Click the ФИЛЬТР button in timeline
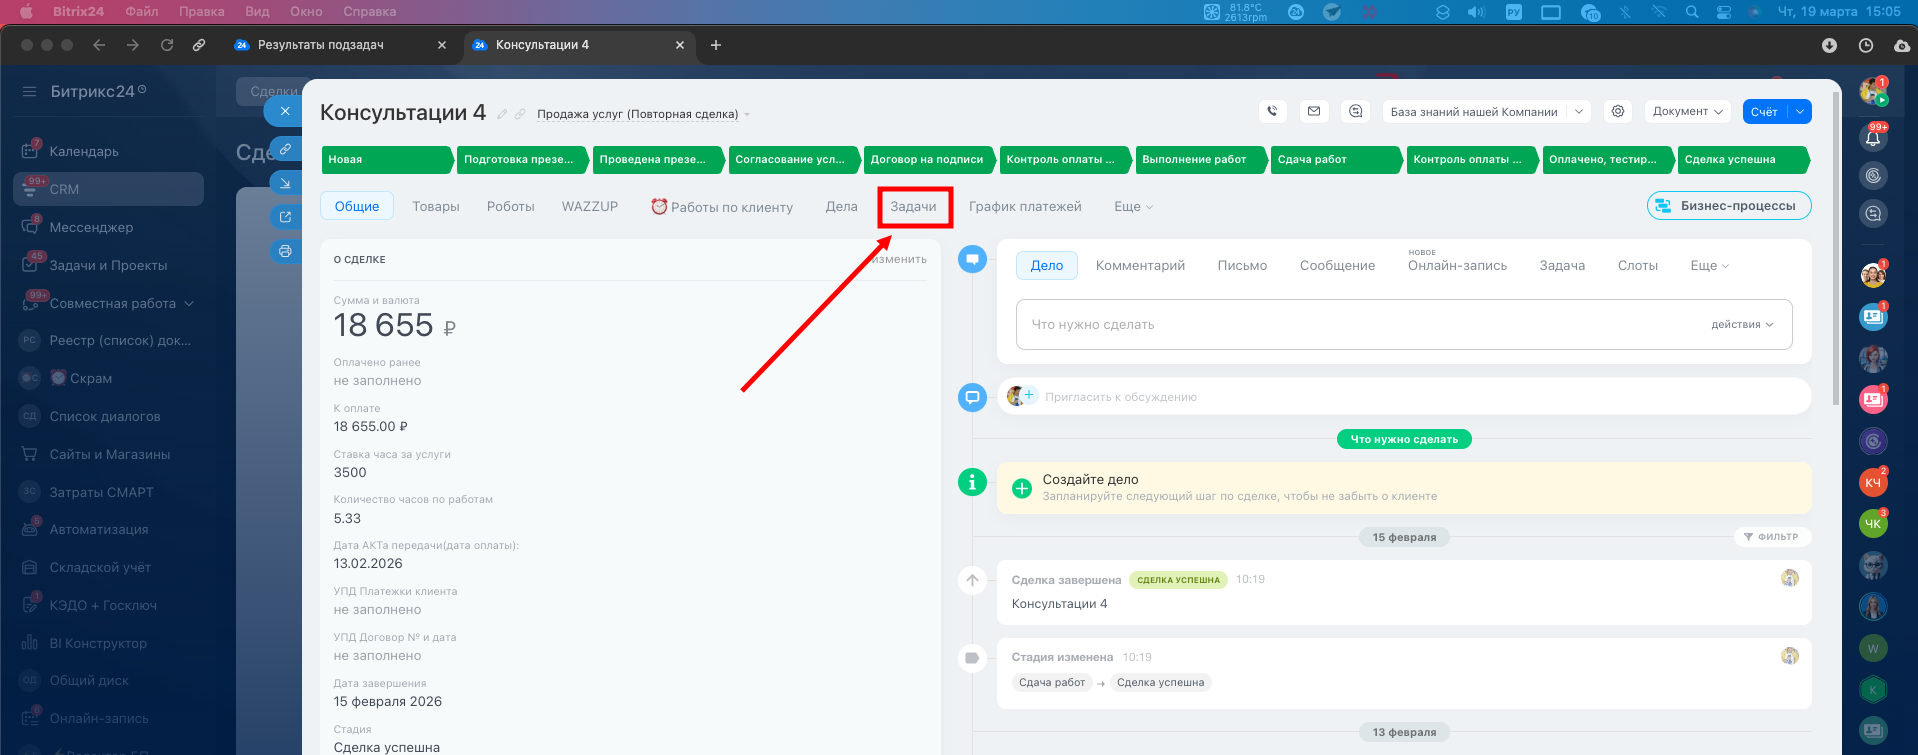Image resolution: width=1918 pixels, height=755 pixels. pyautogui.click(x=1772, y=537)
